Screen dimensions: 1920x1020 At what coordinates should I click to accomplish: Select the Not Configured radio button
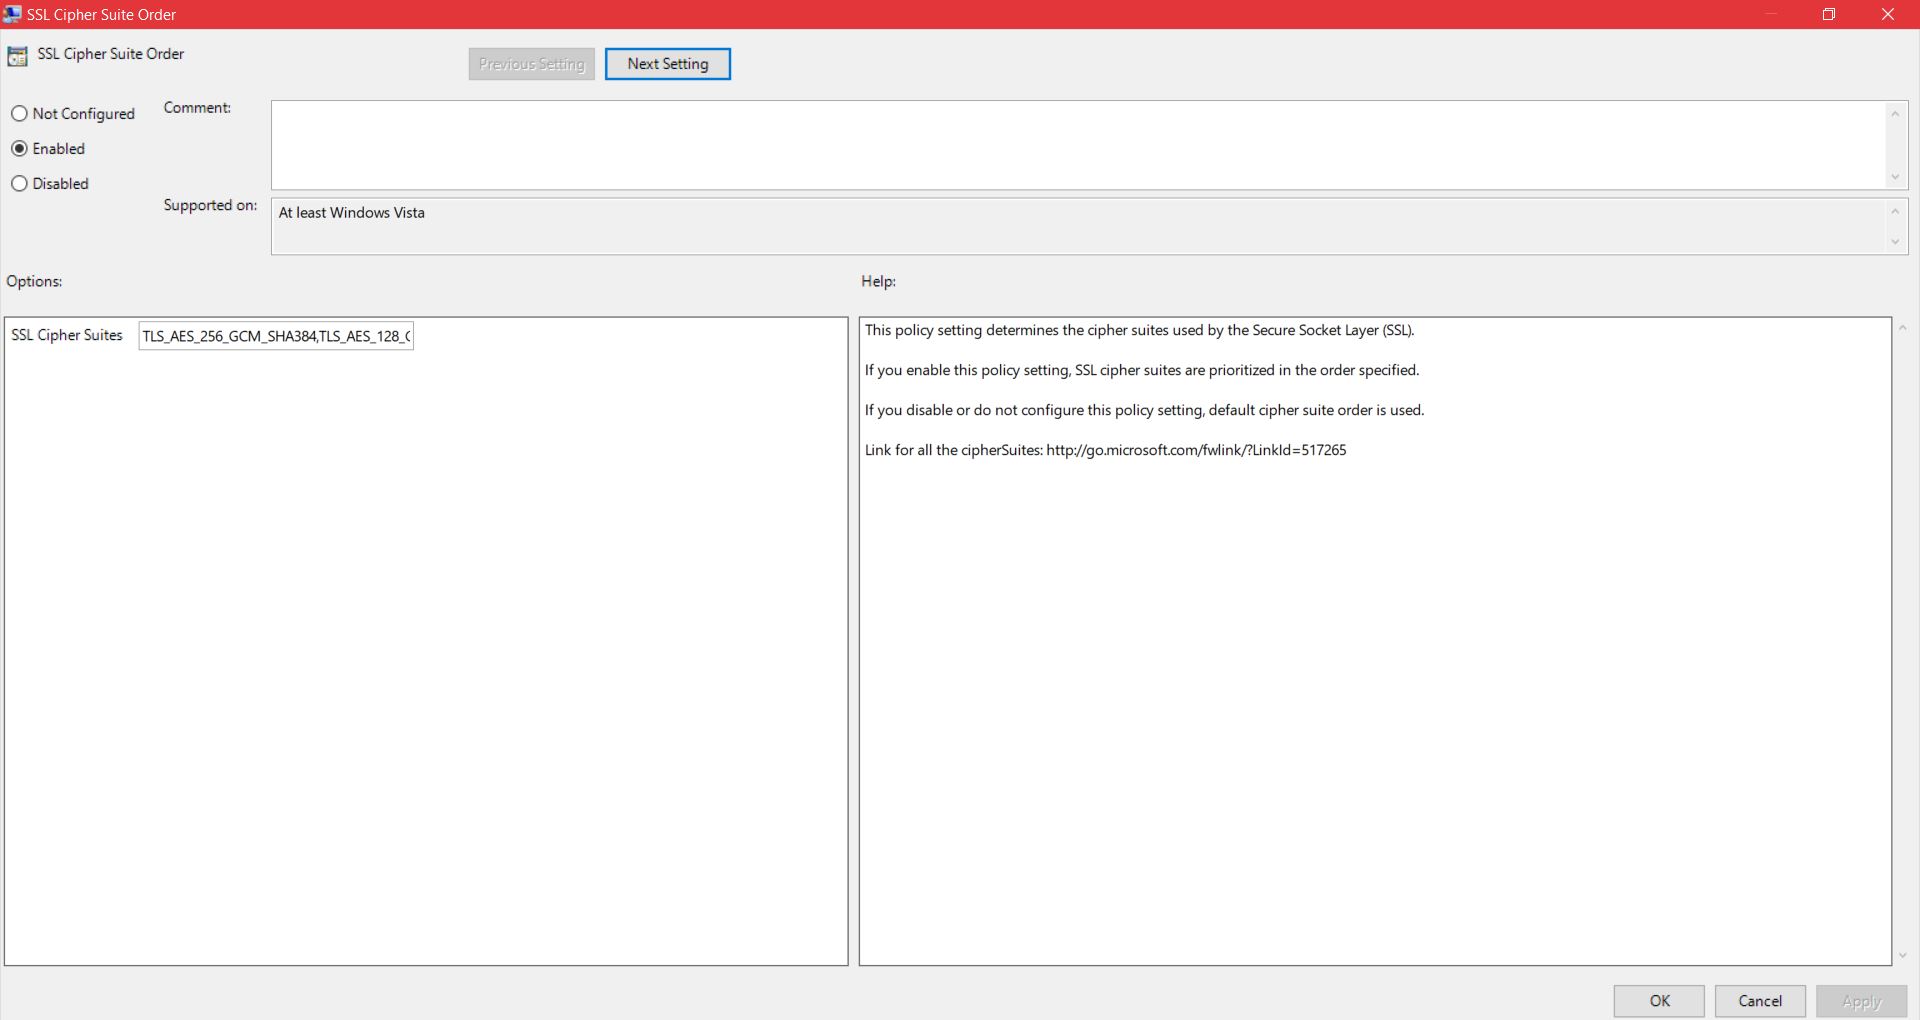click(x=20, y=113)
